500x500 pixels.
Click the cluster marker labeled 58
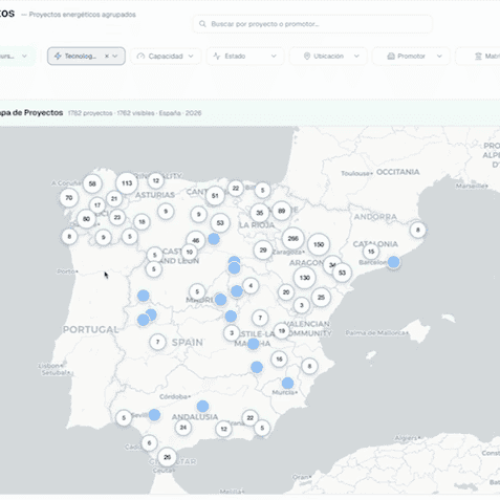pos(92,183)
